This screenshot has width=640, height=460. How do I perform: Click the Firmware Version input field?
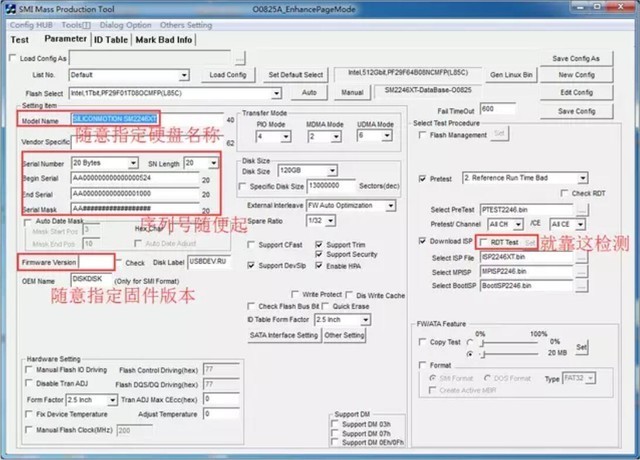click(96, 262)
